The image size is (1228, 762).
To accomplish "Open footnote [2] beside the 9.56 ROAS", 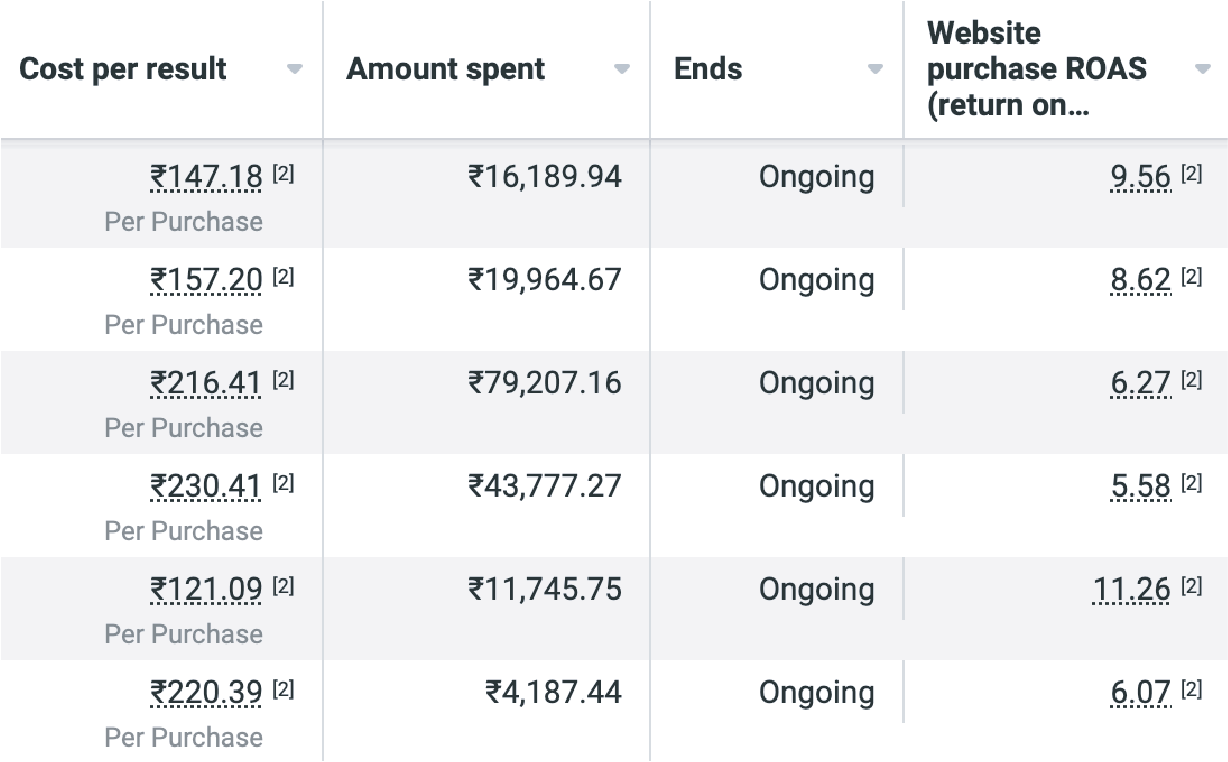I will 1192,174.
